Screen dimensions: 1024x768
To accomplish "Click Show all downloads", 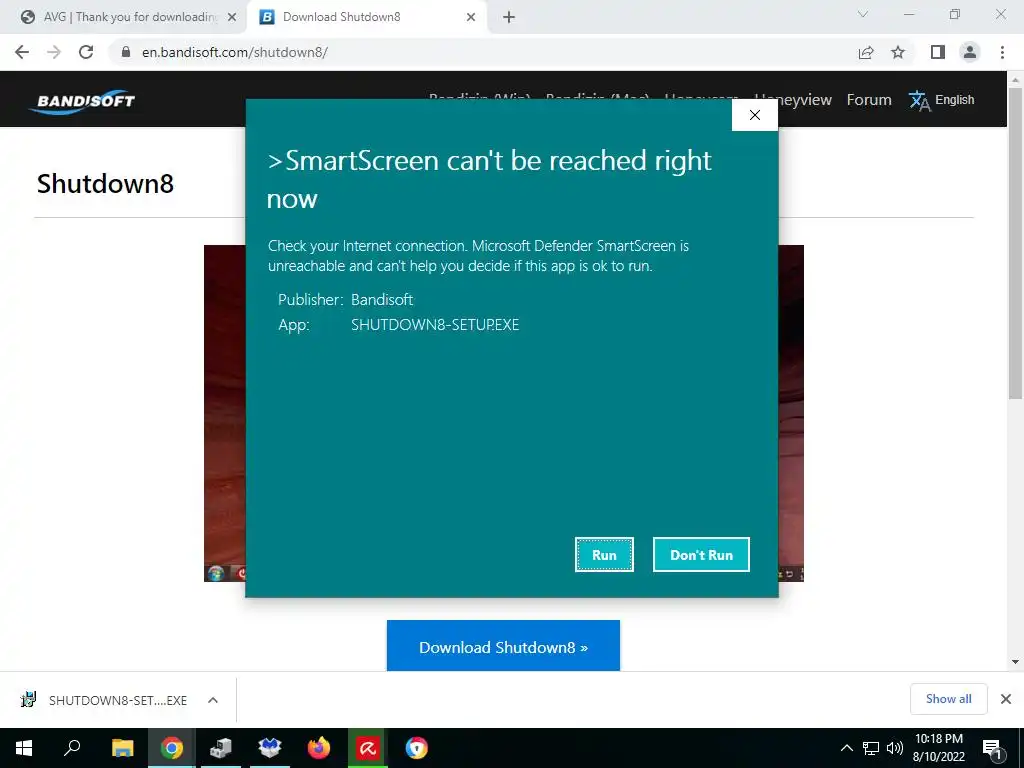I will pos(948,699).
